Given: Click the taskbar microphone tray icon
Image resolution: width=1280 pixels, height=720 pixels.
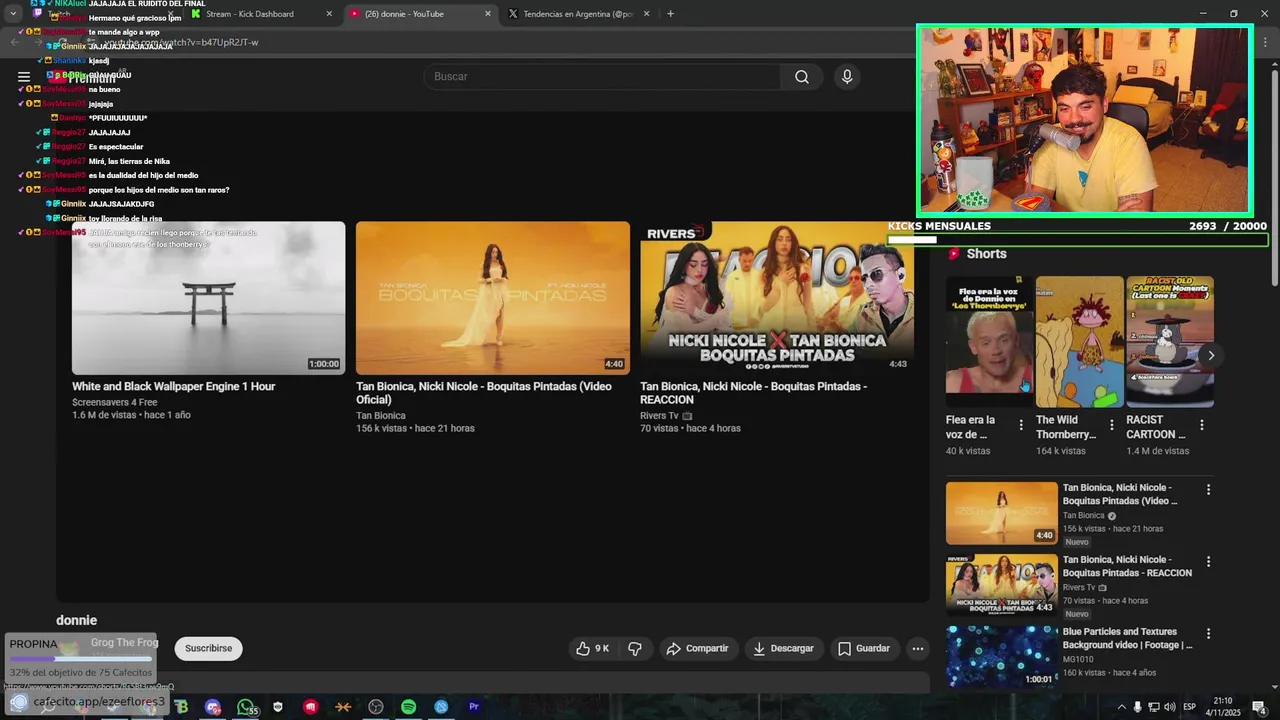Looking at the screenshot, I should pyautogui.click(x=1138, y=707).
